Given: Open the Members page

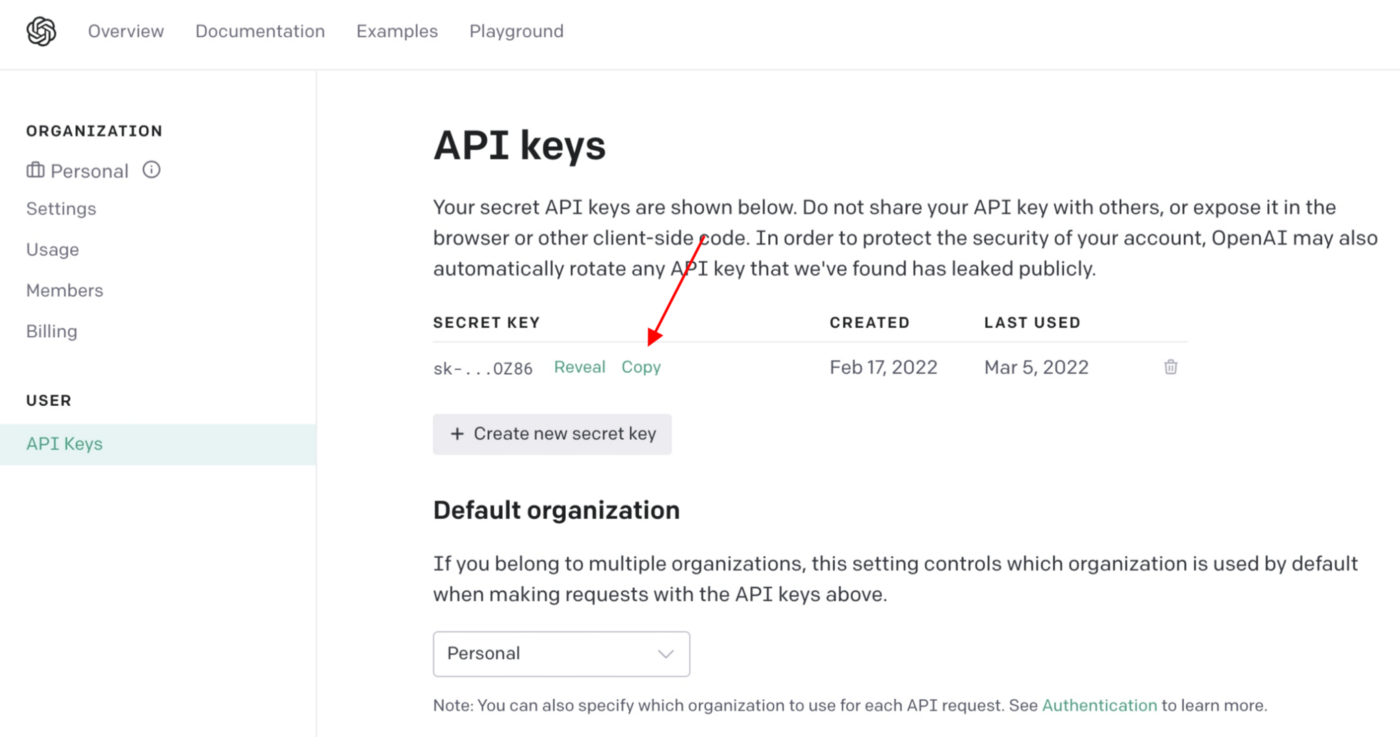Looking at the screenshot, I should [x=65, y=291].
